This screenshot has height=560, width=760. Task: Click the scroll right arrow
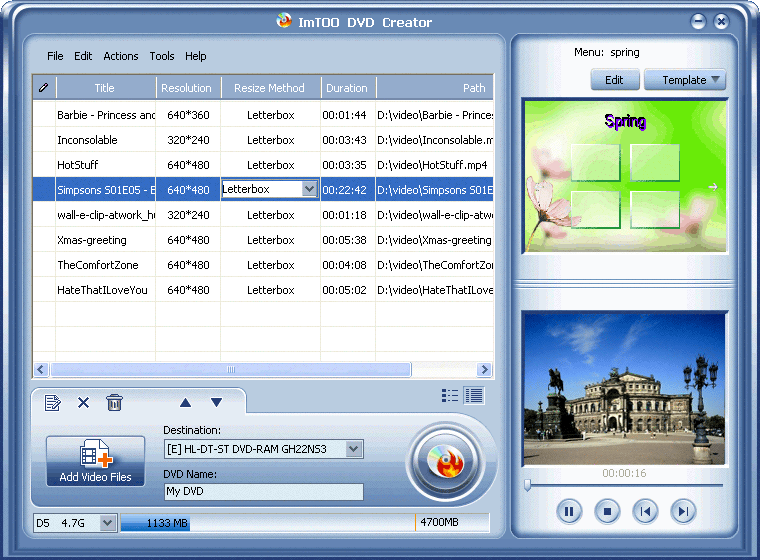[484, 370]
